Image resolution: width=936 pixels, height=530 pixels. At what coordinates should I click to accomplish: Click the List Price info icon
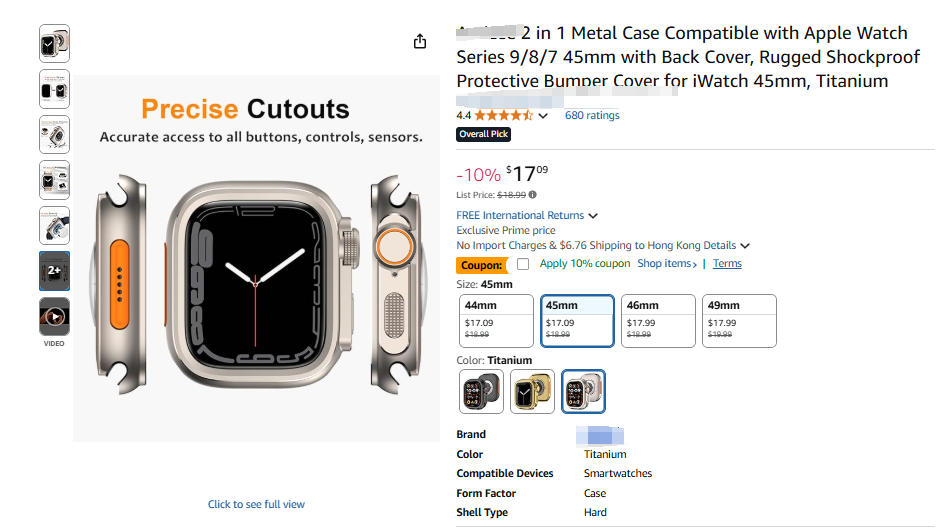(532, 195)
